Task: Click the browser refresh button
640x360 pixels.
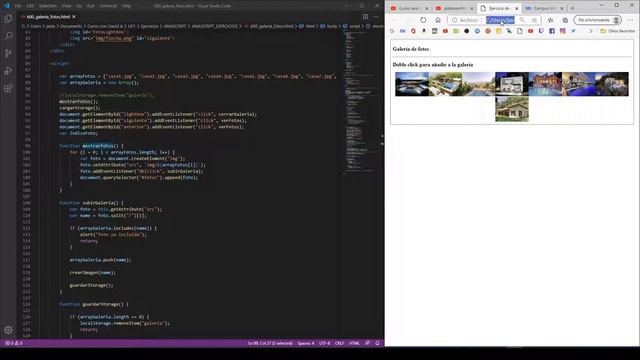Action: tap(423, 20)
